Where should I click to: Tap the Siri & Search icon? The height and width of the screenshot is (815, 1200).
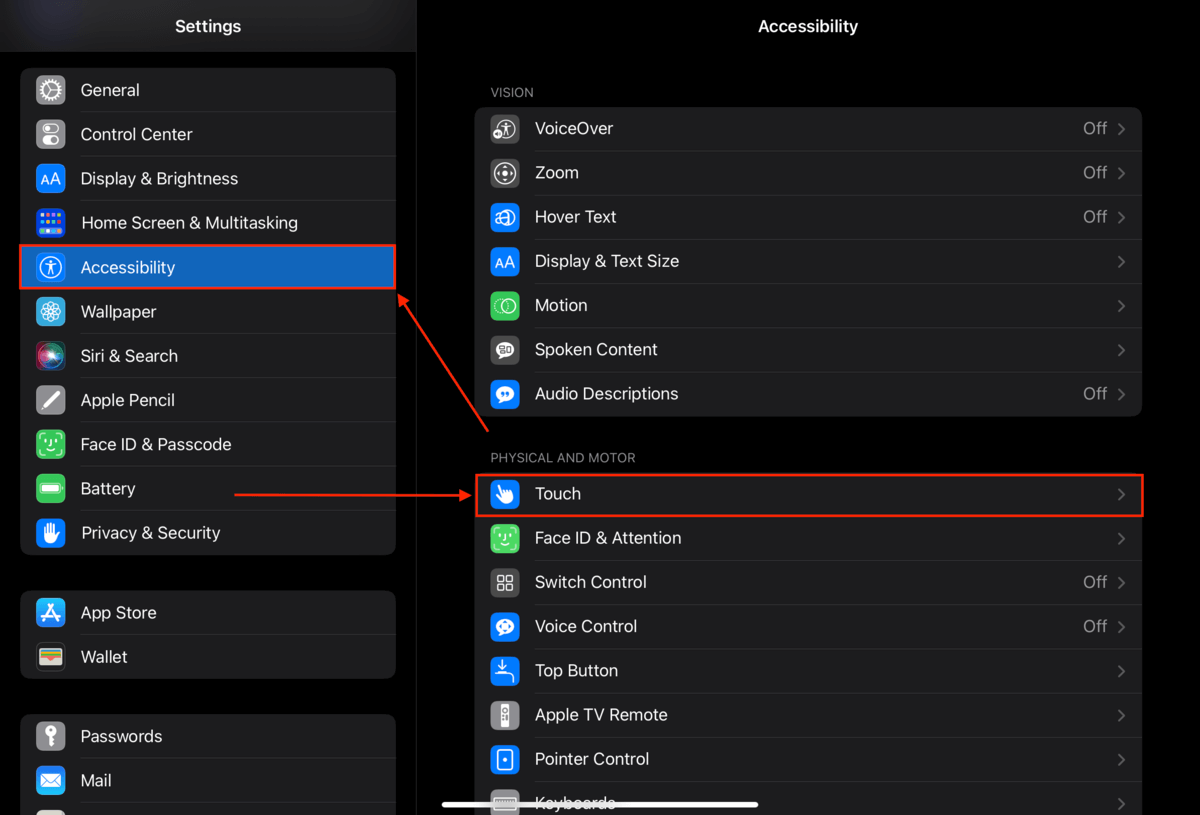pyautogui.click(x=51, y=356)
